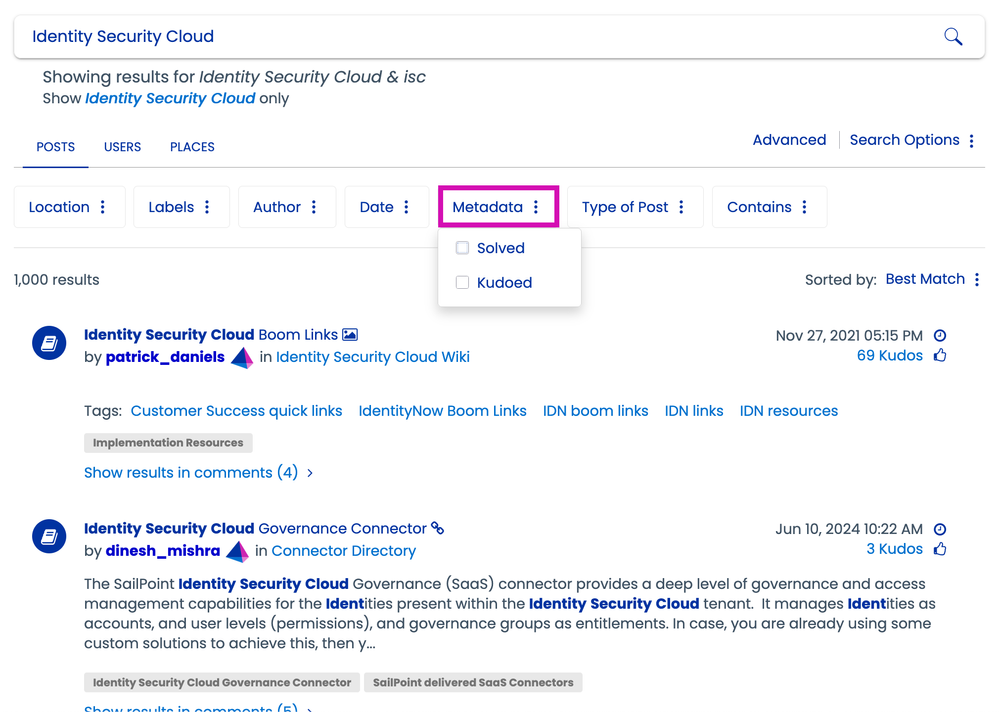Click the magnifying glass search icon
This screenshot has height=712, width=999.
(x=953, y=37)
